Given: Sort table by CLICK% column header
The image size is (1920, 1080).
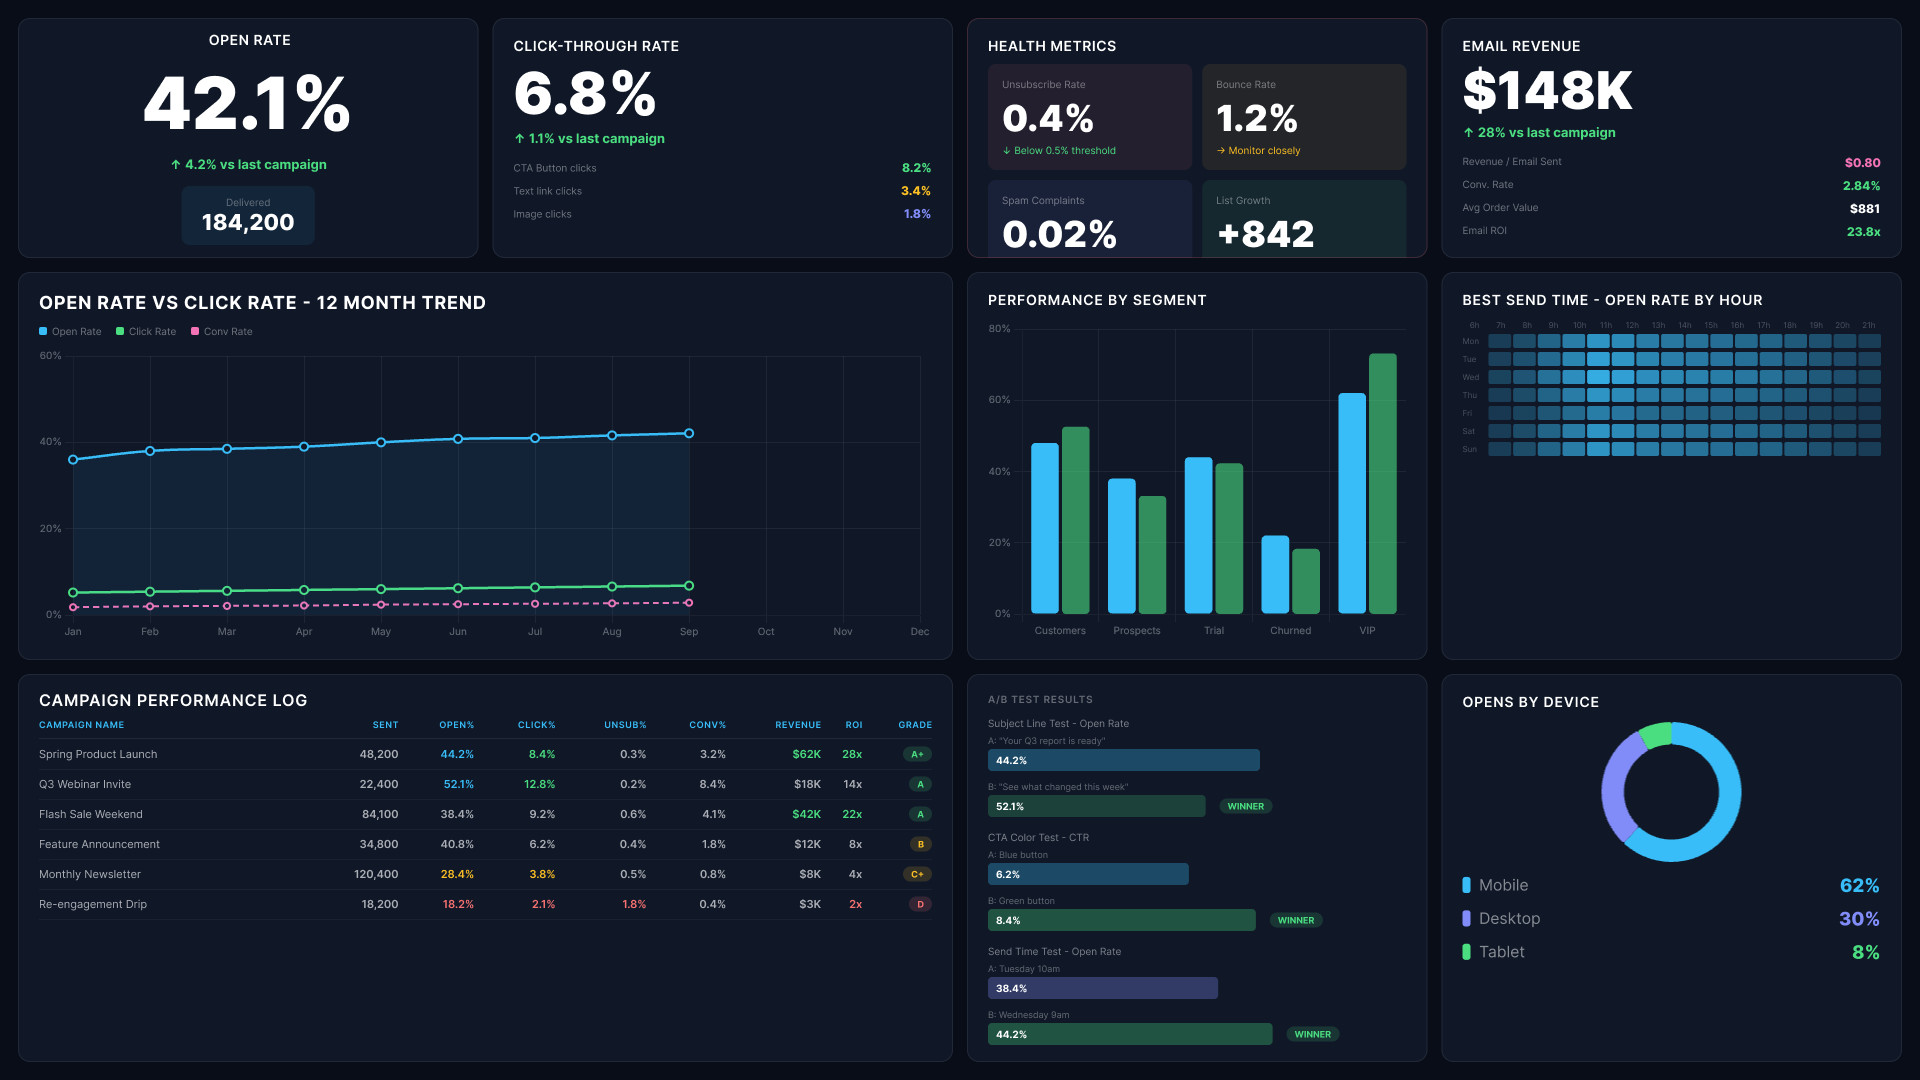Looking at the screenshot, I should tap(536, 725).
